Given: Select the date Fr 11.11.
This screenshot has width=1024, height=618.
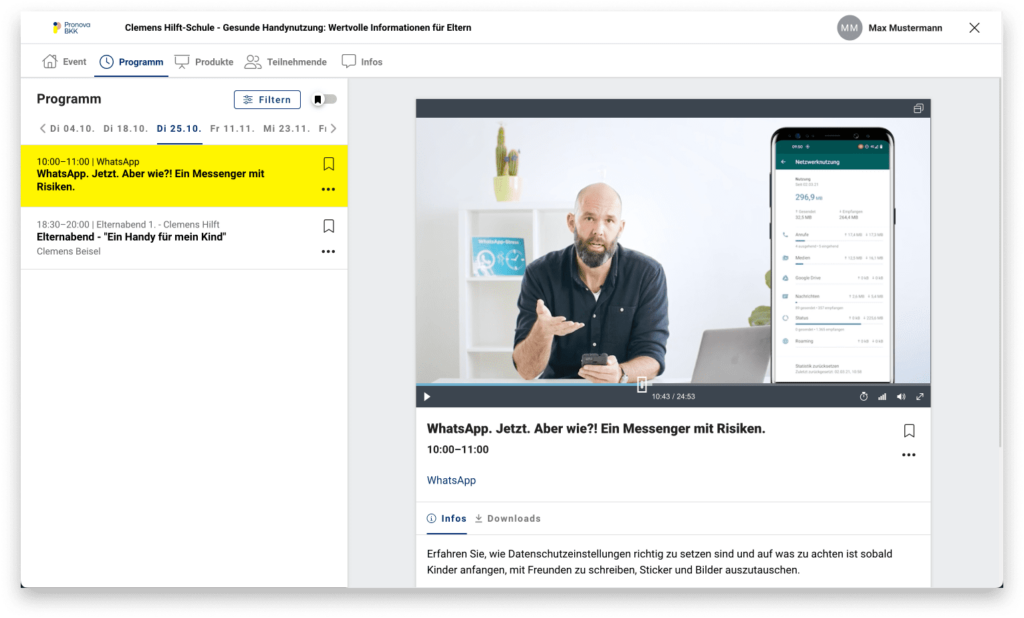Looking at the screenshot, I should 232,129.
